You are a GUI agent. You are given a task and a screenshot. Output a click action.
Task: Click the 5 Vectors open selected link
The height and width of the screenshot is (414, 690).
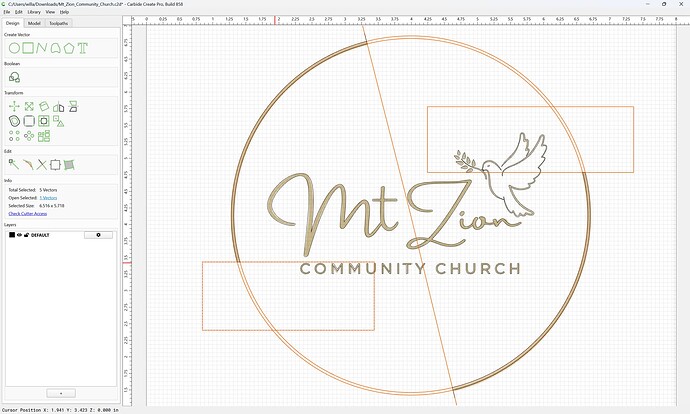pos(48,198)
